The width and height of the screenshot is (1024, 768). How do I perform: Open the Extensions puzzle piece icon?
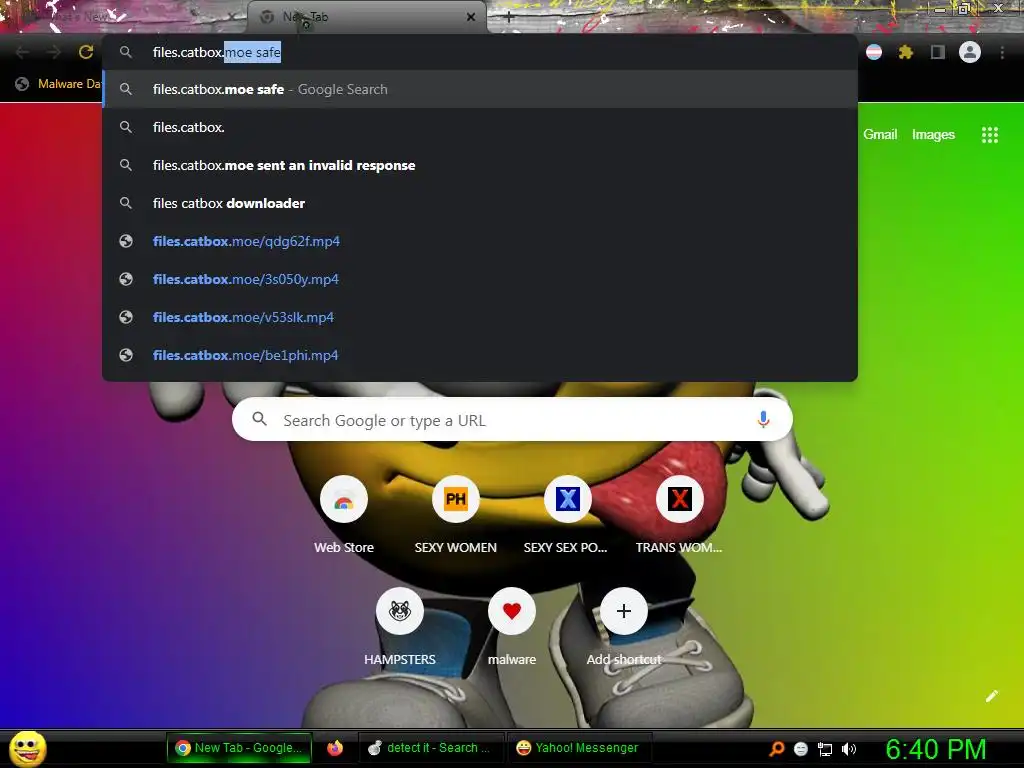click(x=905, y=52)
